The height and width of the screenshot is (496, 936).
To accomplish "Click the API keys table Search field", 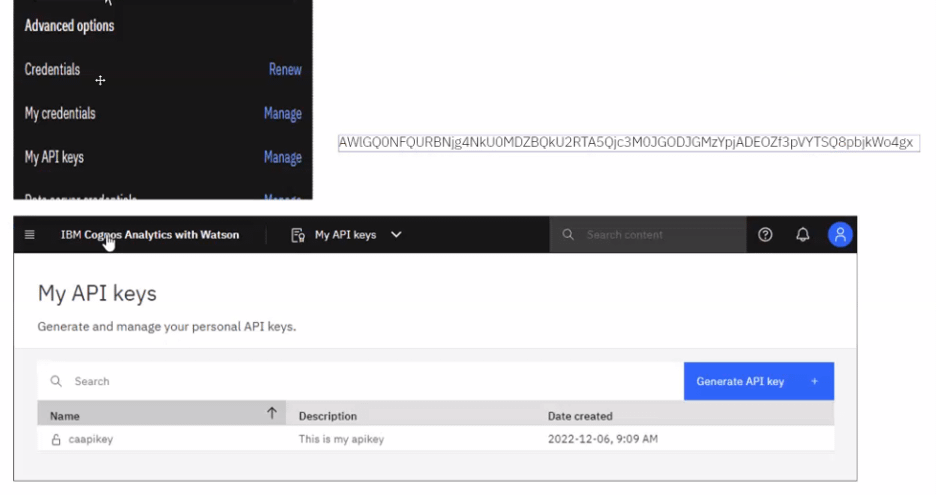I will tap(370, 381).
